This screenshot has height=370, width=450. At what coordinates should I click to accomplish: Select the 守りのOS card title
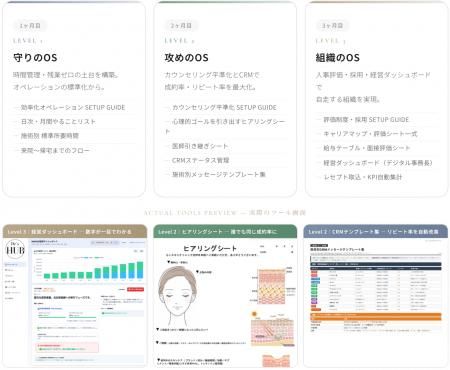coord(35,58)
